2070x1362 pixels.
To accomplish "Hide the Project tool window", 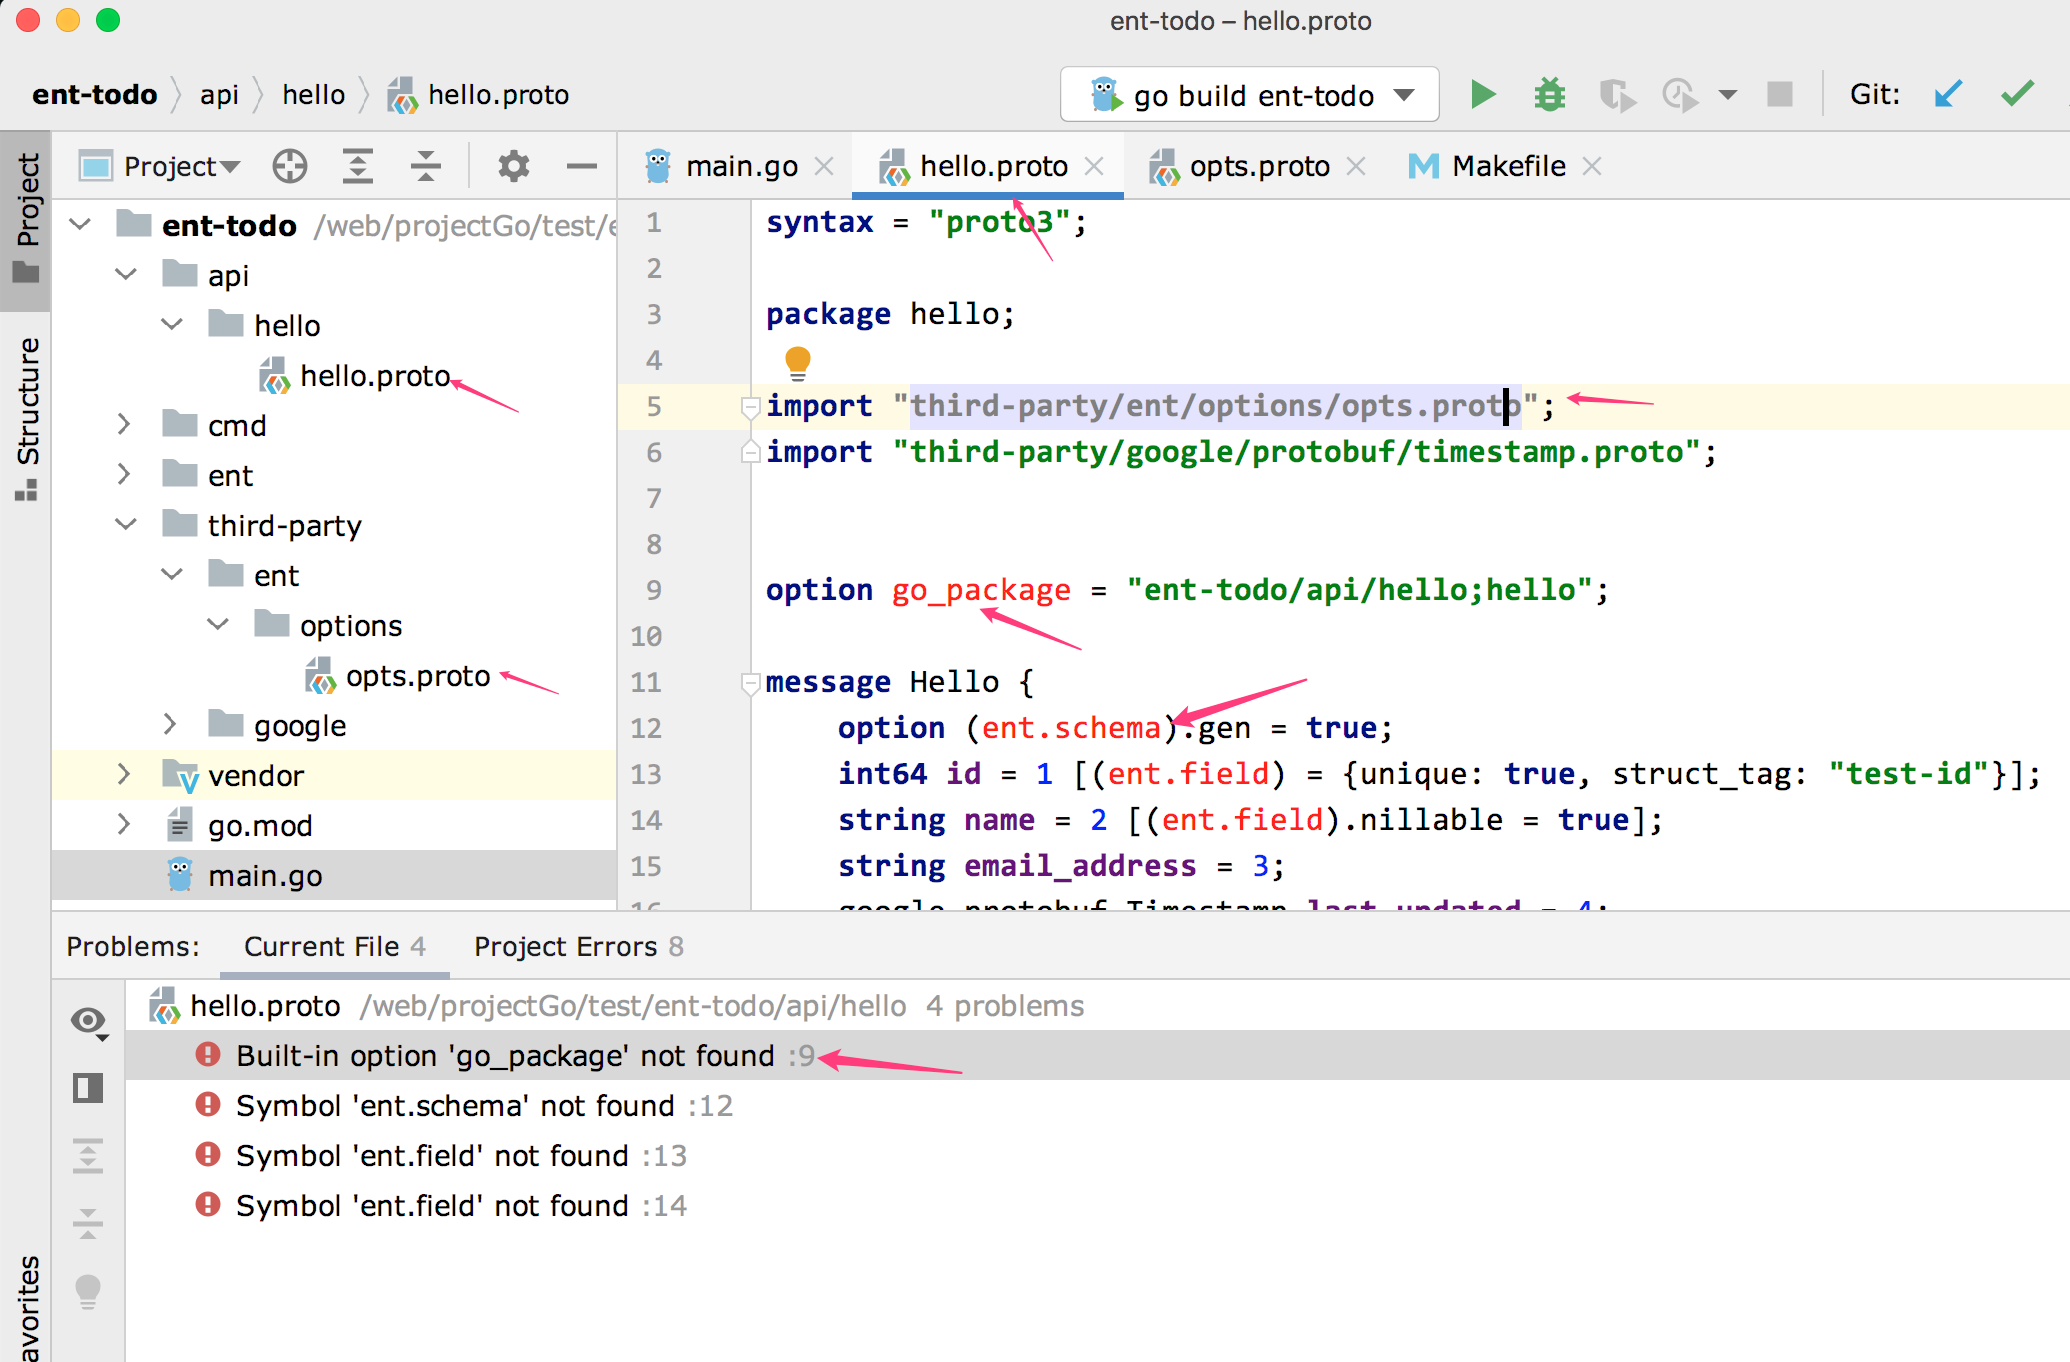I will coord(581,166).
